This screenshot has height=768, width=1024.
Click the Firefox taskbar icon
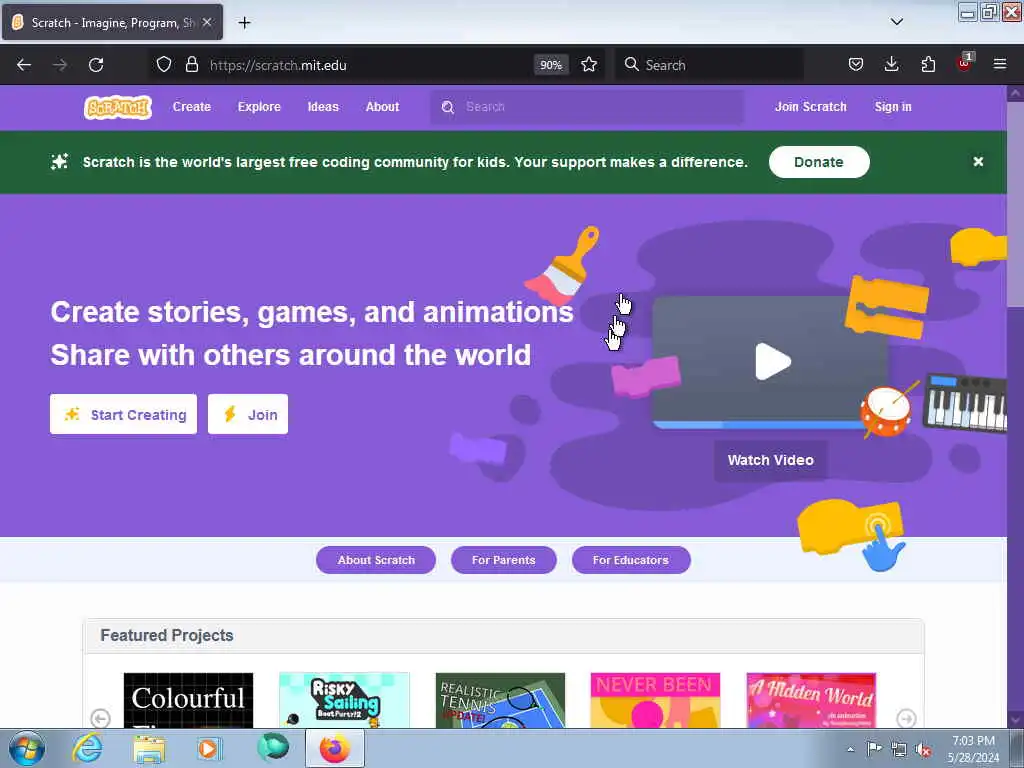tap(335, 748)
